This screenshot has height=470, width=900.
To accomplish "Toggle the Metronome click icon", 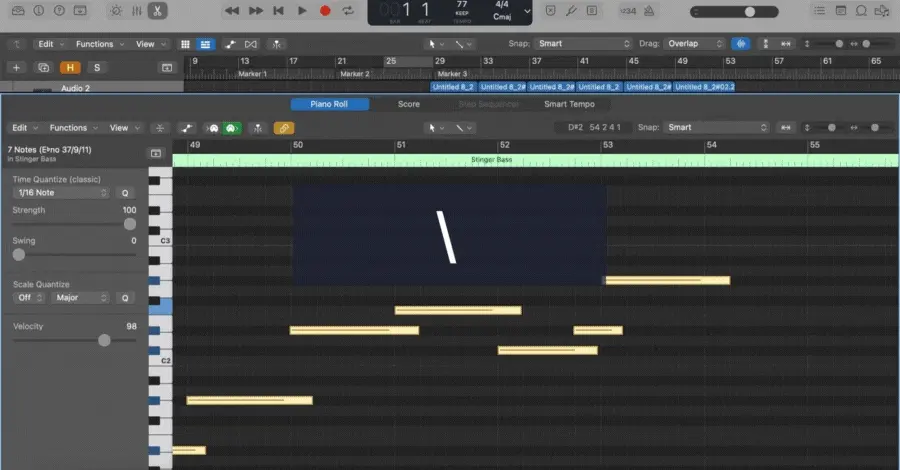I will click(x=649, y=11).
